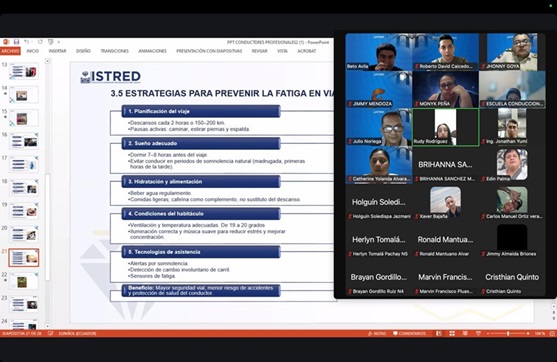This screenshot has height=362, width=557.
Task: Click the BRIHANNA SANCHEZ participant tile
Action: coord(445,165)
